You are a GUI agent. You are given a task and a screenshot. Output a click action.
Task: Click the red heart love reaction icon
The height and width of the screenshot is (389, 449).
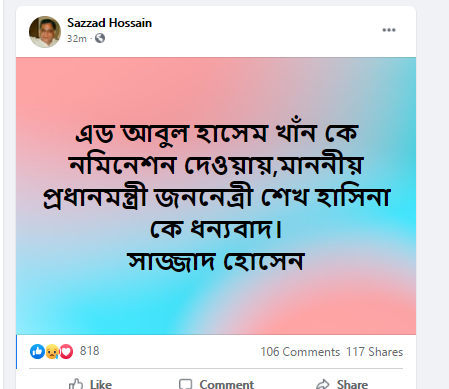tap(66, 351)
